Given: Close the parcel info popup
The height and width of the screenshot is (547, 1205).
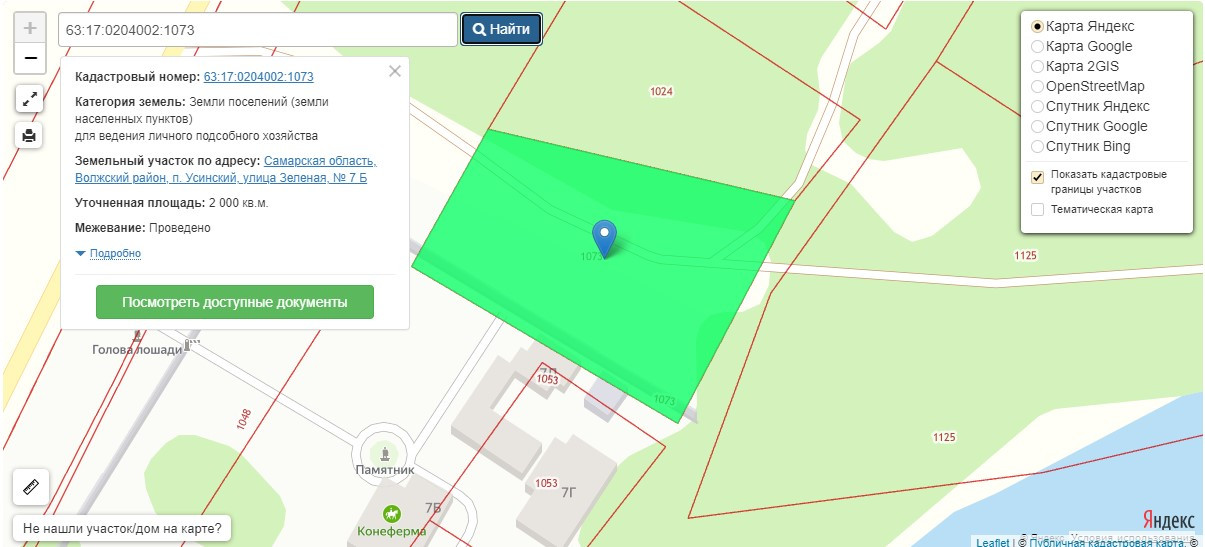Looking at the screenshot, I should (394, 71).
